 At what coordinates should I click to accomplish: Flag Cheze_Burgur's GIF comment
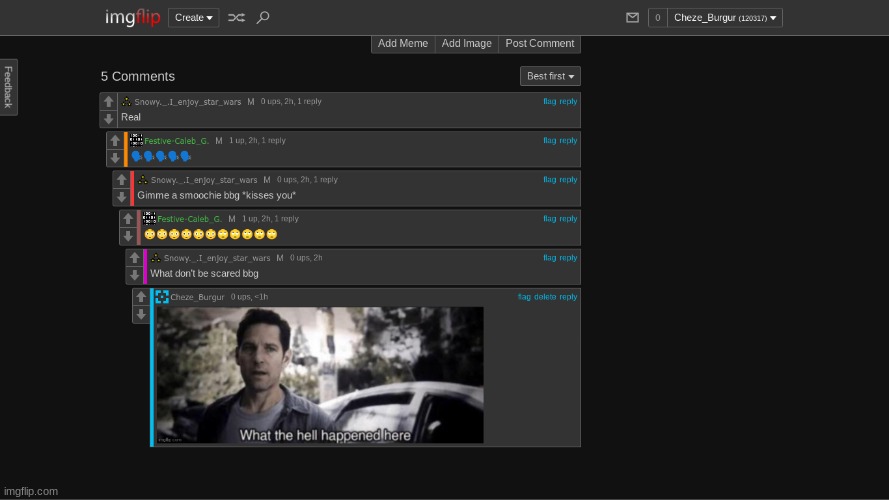coord(524,297)
